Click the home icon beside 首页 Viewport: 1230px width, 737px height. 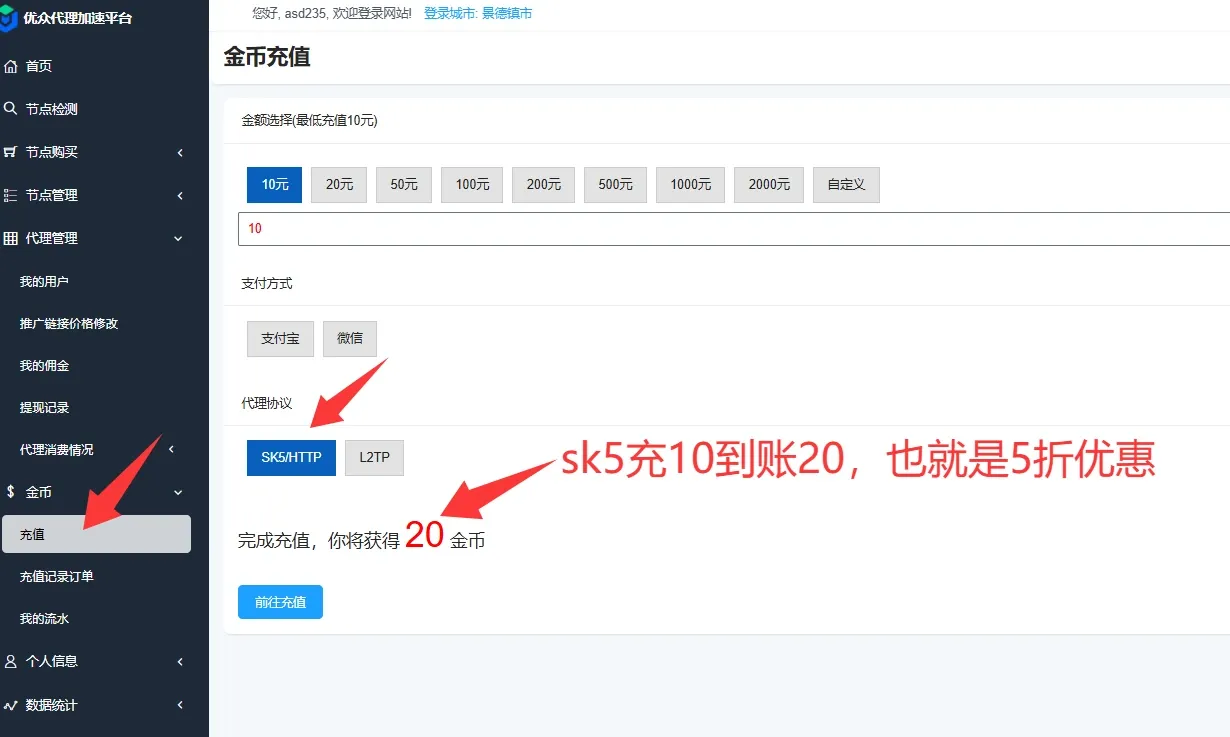click(x=11, y=66)
